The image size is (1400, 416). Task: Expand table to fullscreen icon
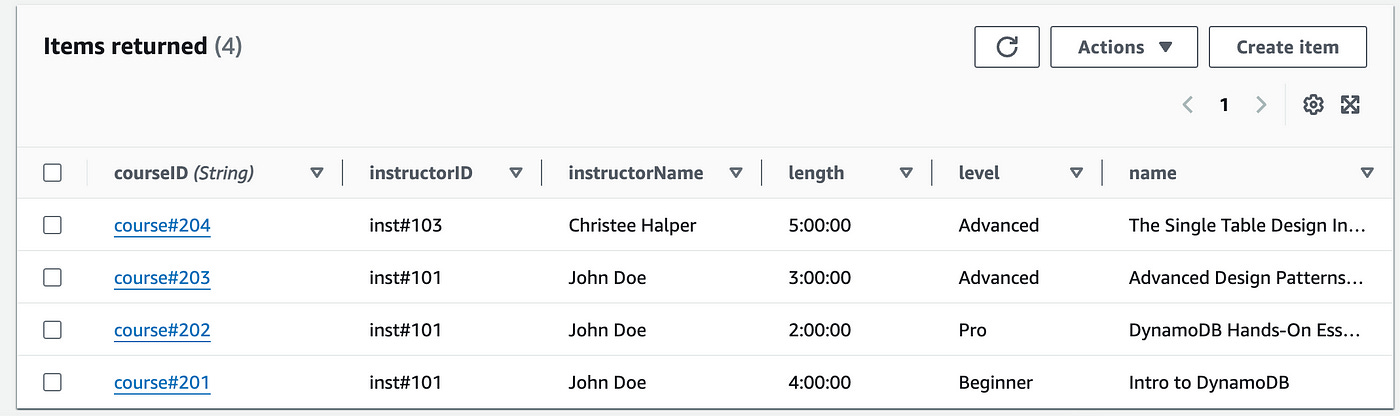1350,105
